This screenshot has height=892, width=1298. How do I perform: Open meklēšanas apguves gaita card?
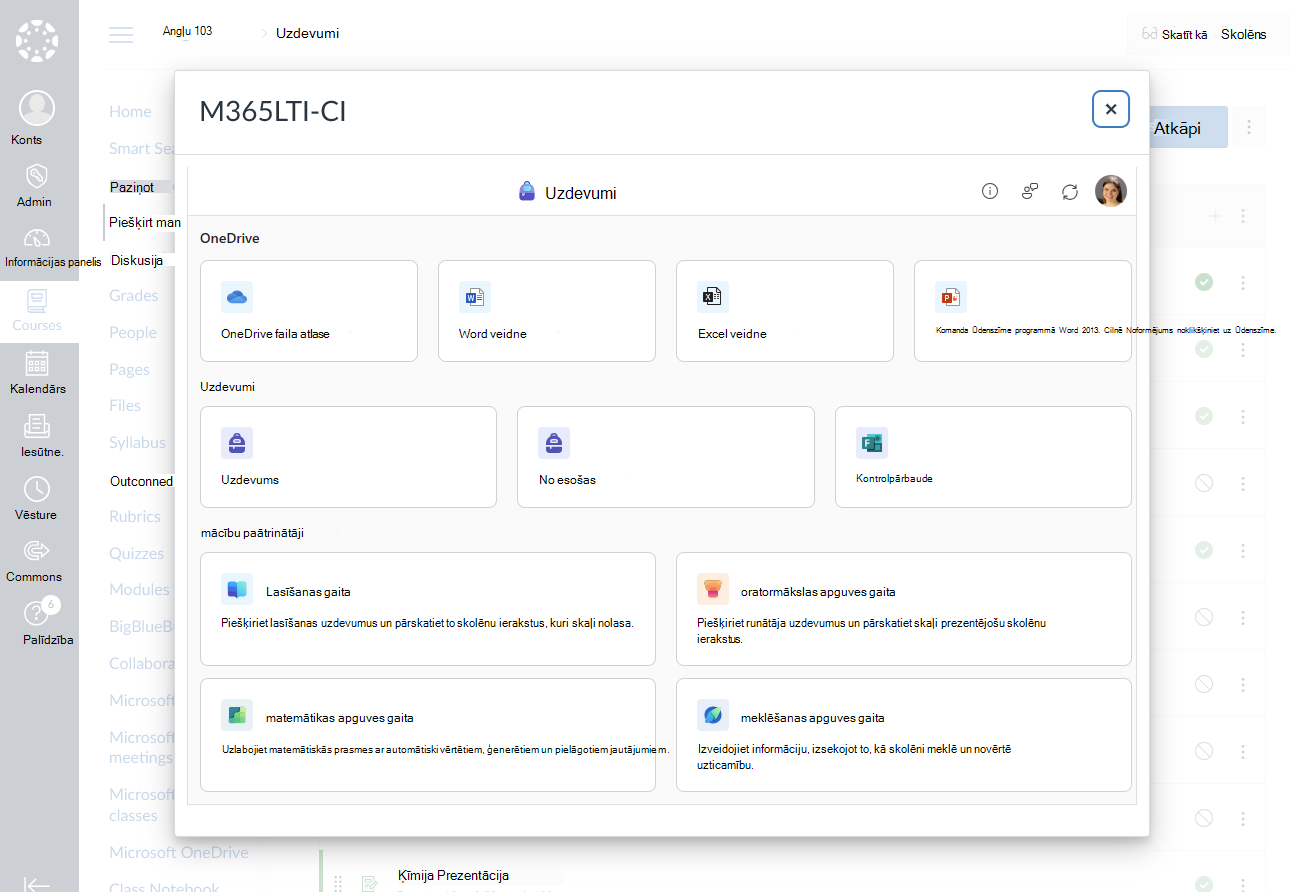click(x=904, y=735)
